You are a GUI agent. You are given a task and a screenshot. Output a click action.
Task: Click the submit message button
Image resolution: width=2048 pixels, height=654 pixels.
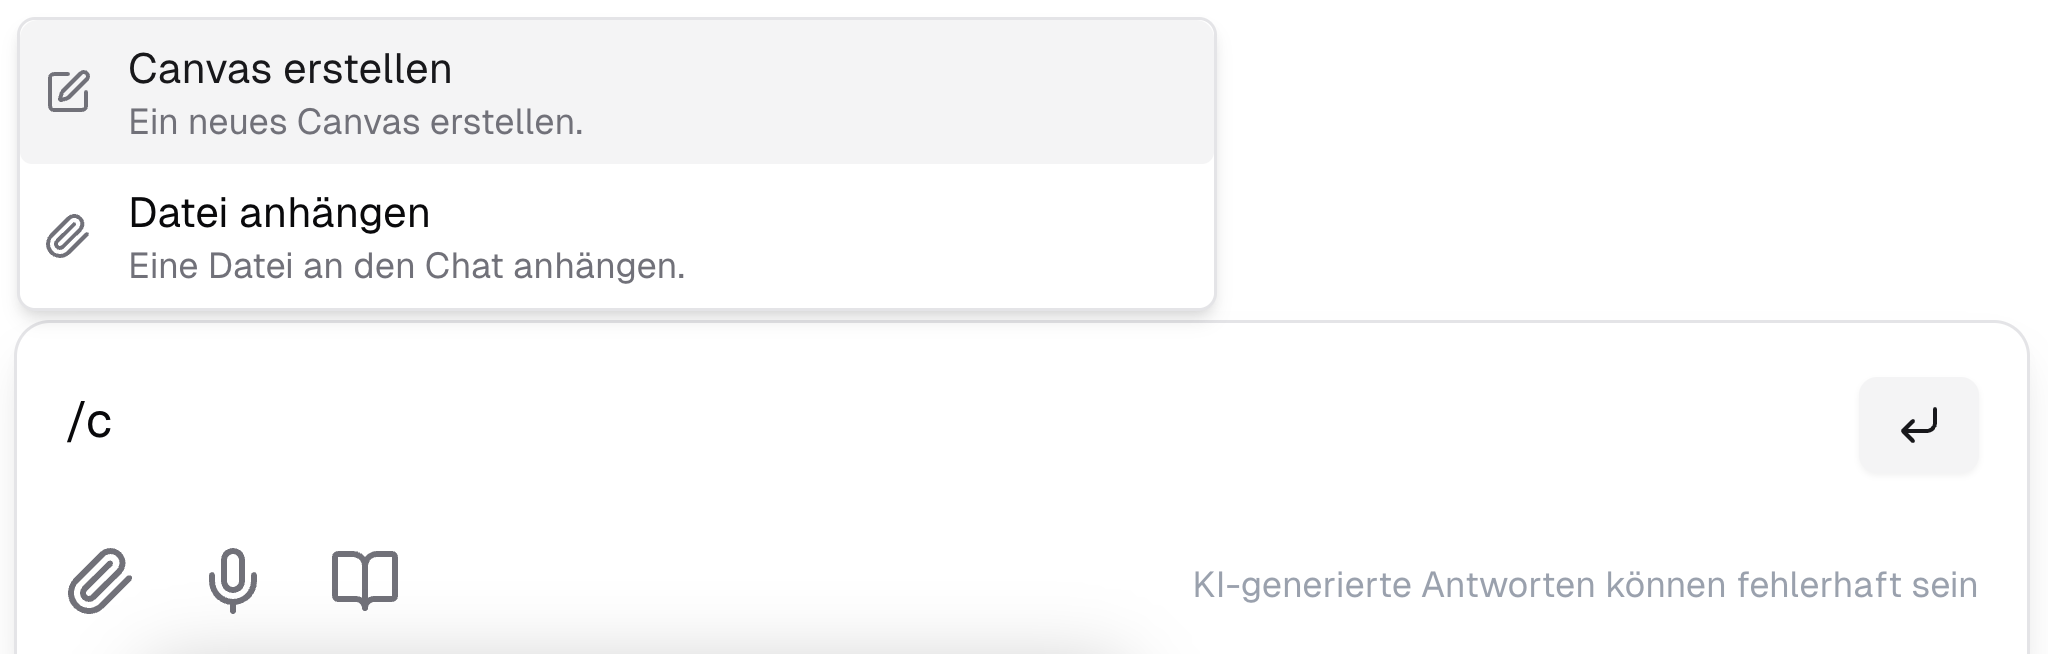point(1917,424)
